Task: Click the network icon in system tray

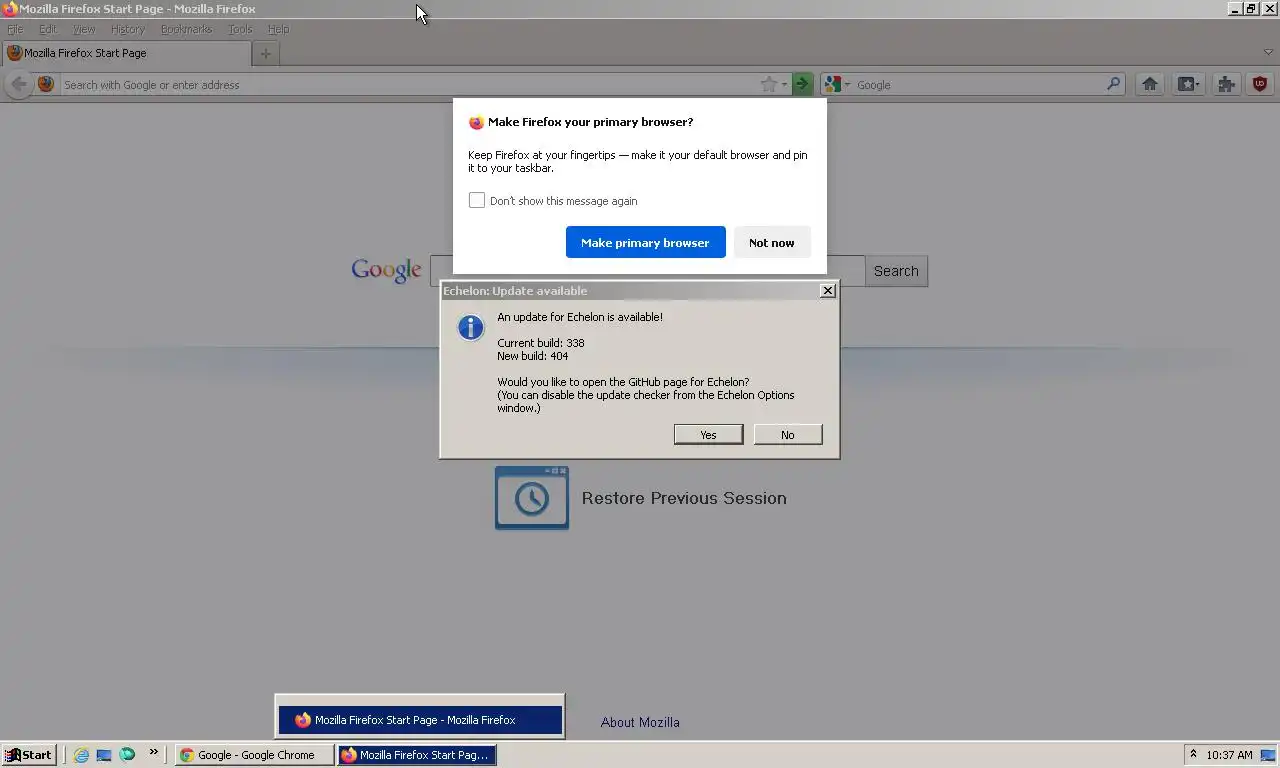Action: point(1268,755)
